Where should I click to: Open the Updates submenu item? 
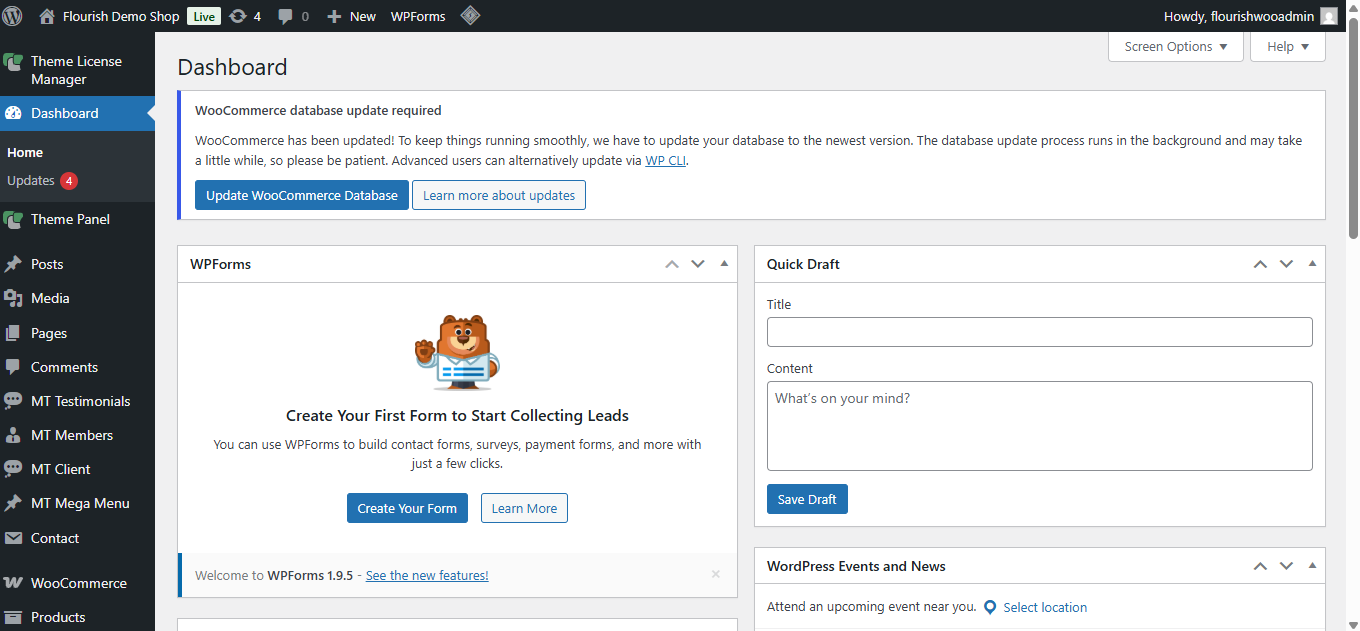coord(31,181)
